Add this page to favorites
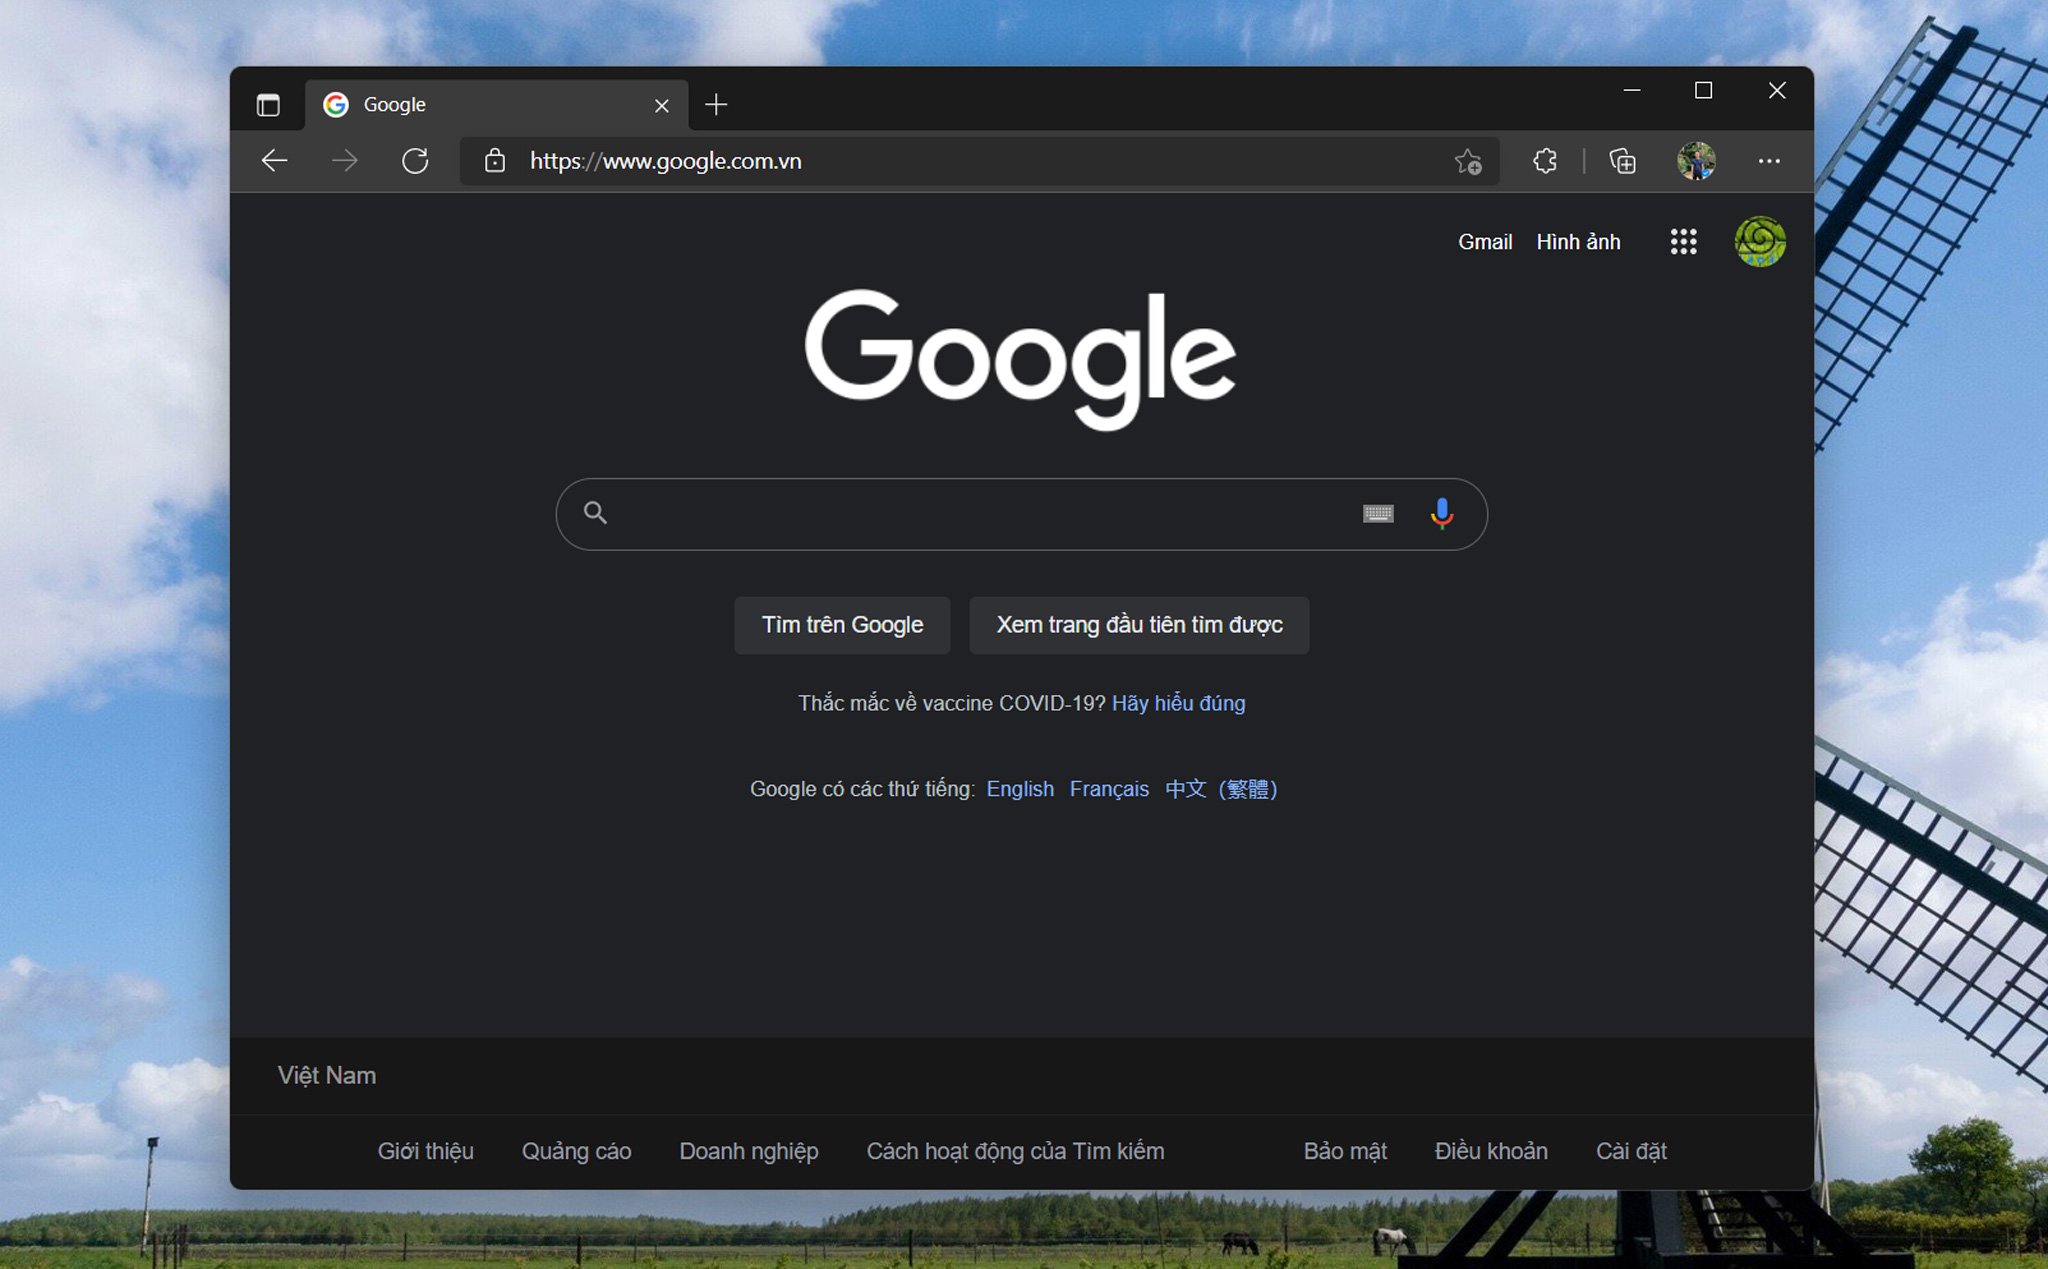The width and height of the screenshot is (2048, 1269). point(1468,161)
